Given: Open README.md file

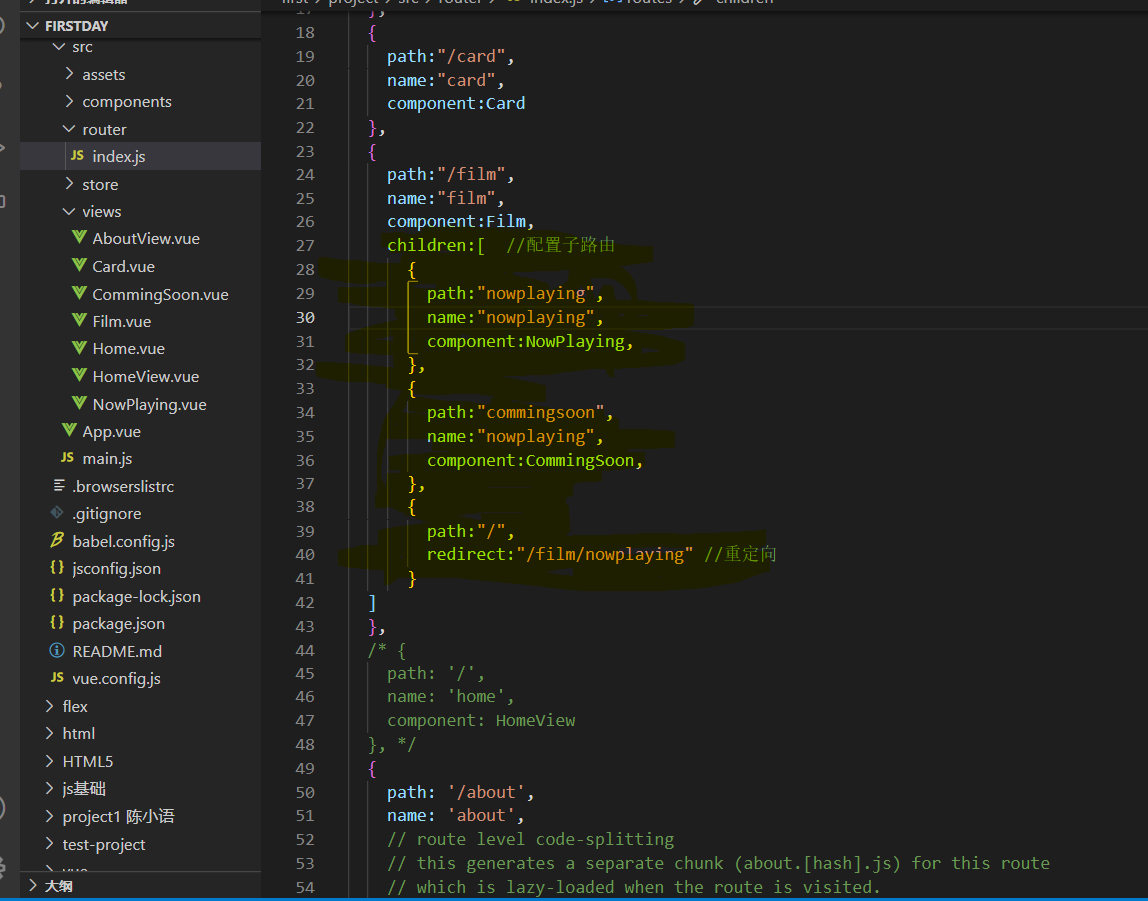Looking at the screenshot, I should coord(117,651).
